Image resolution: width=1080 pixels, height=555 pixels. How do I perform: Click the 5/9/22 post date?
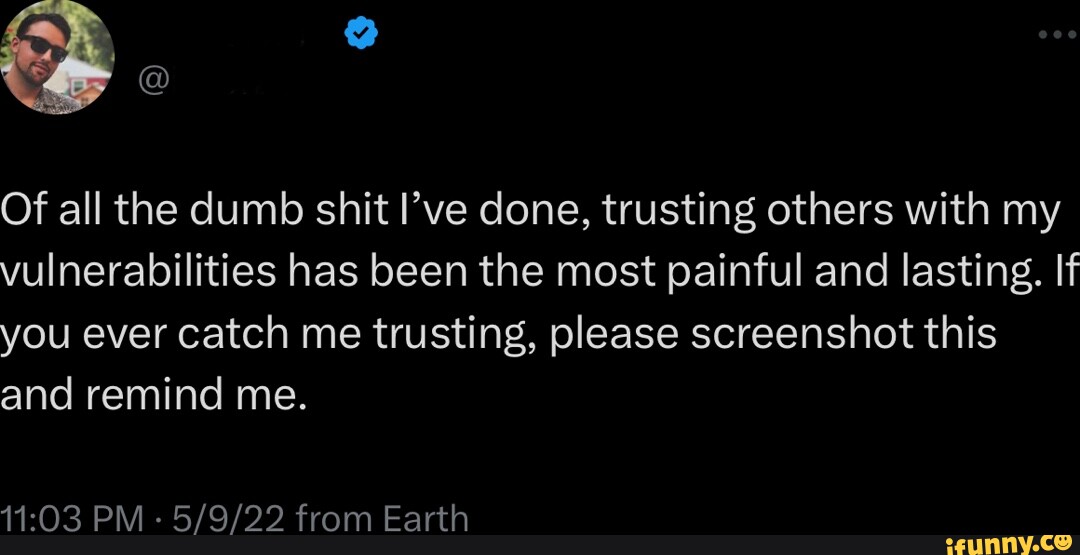[228, 519]
